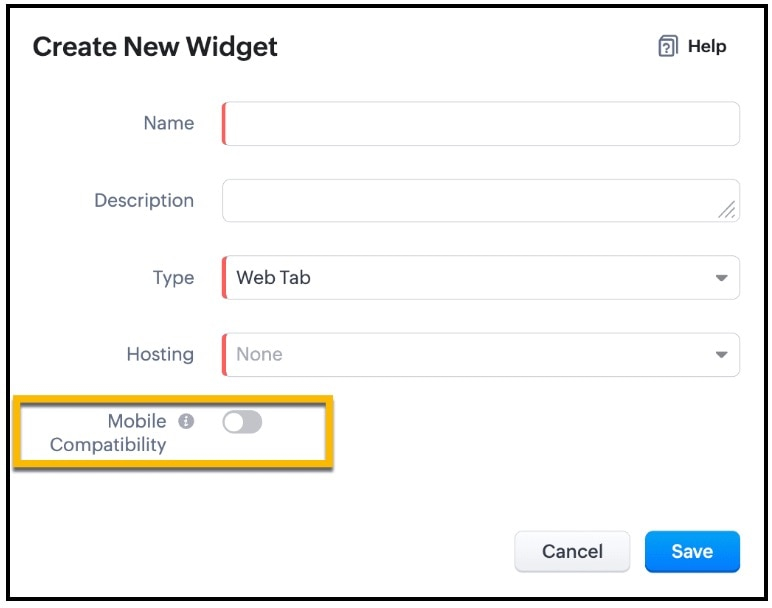772x608 pixels.
Task: Cancel widget creation
Action: [x=572, y=551]
